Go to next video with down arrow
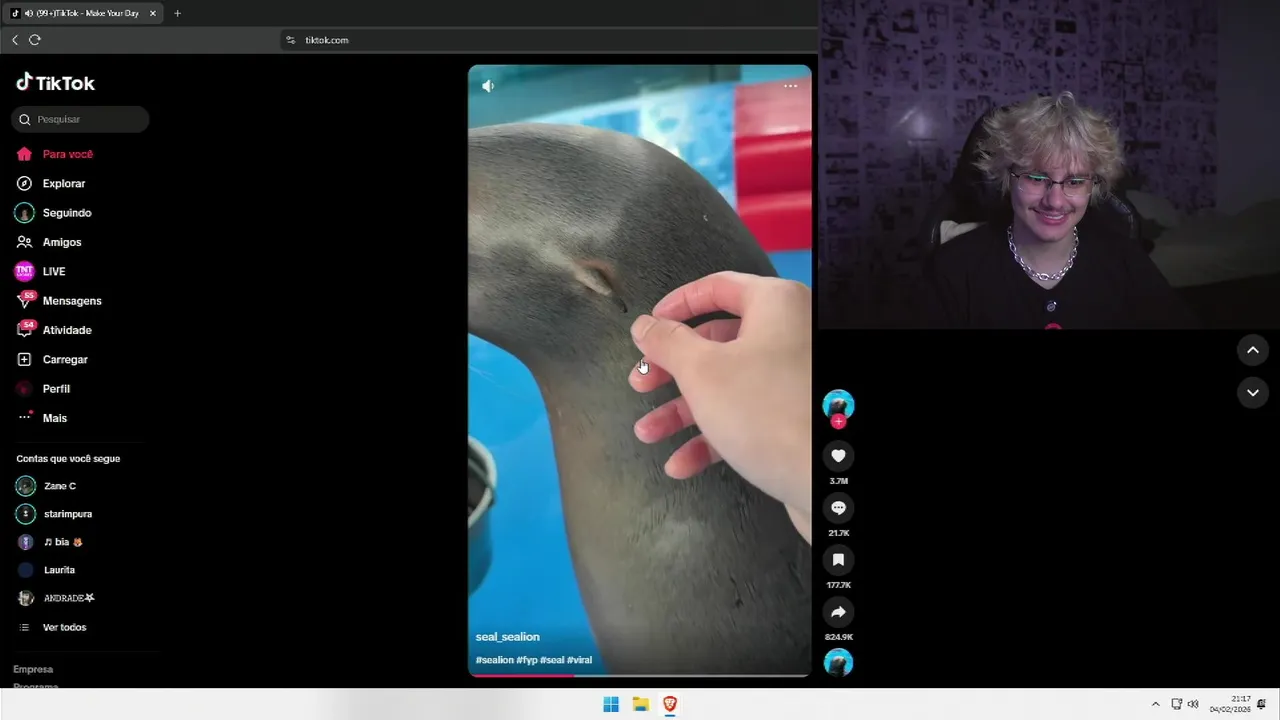 pyautogui.click(x=1253, y=393)
